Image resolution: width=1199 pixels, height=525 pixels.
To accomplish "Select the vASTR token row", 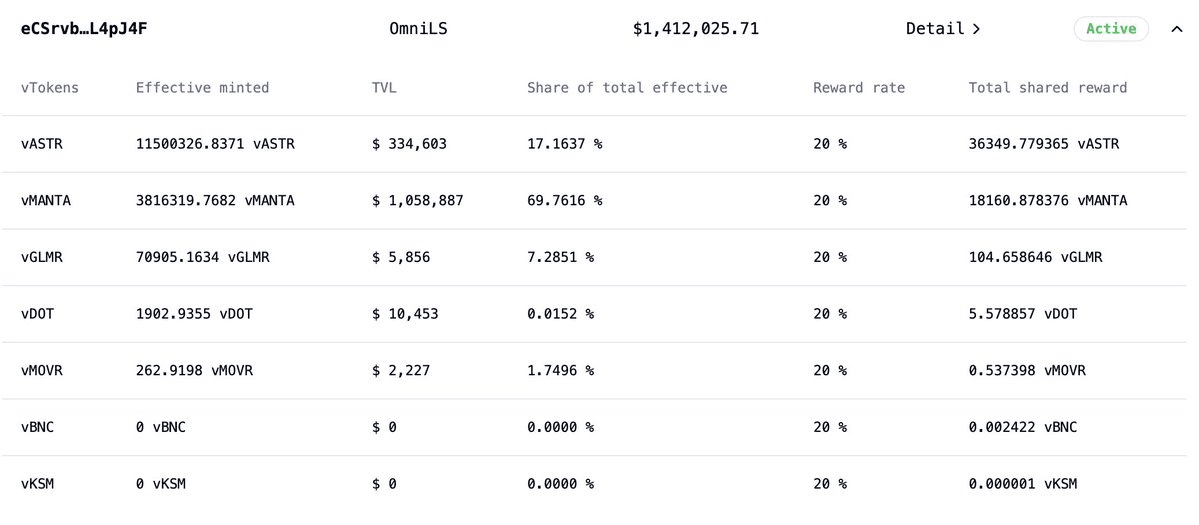I will tap(42, 144).
